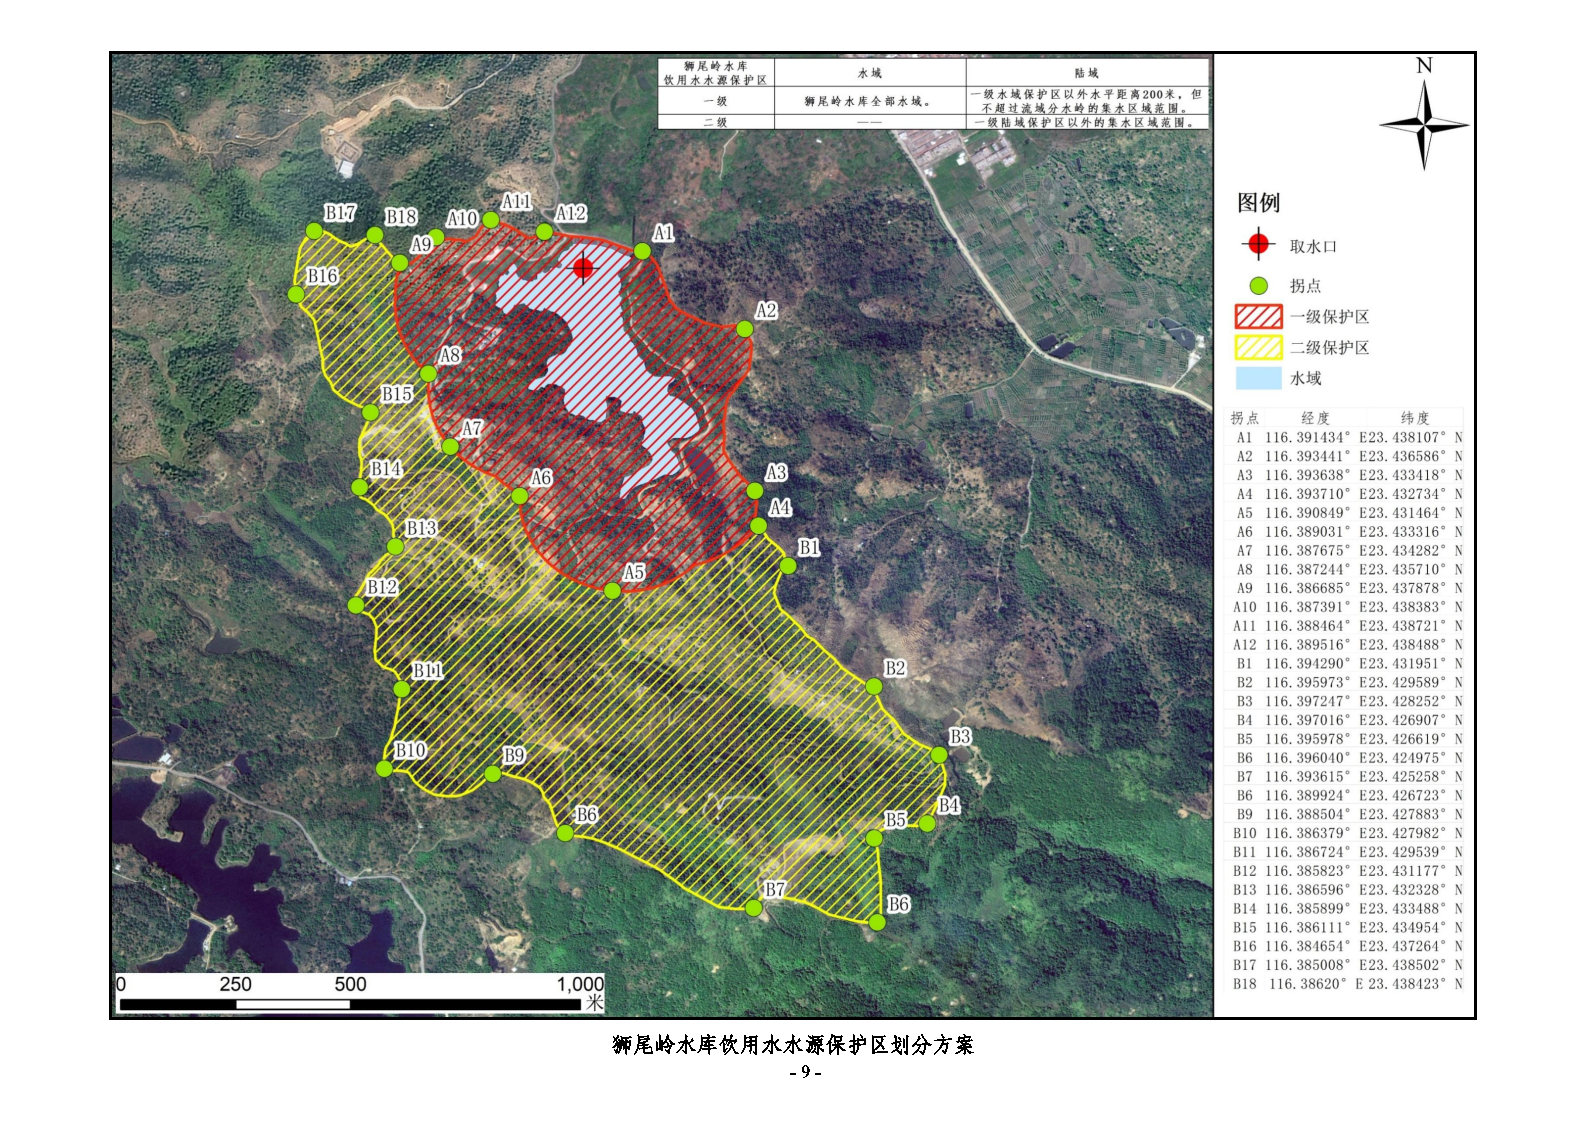Image resolution: width=1587 pixels, height=1123 pixels.
Task: Click the green 拐点 legend dot
Action: [1259, 286]
